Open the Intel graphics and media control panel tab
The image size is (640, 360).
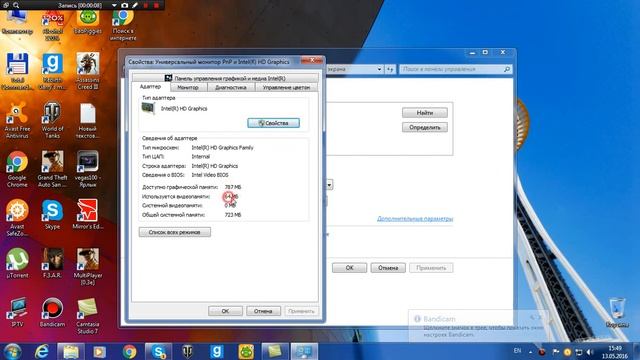(x=225, y=78)
